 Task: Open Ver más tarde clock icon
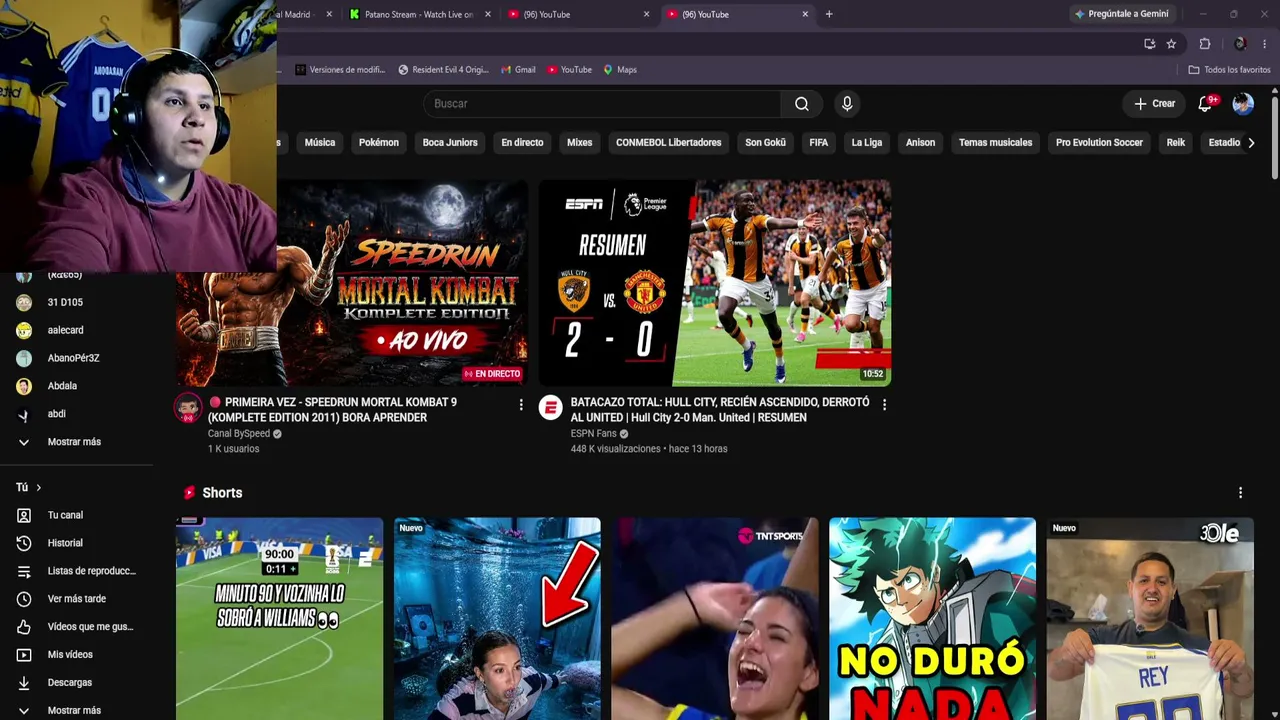24,599
